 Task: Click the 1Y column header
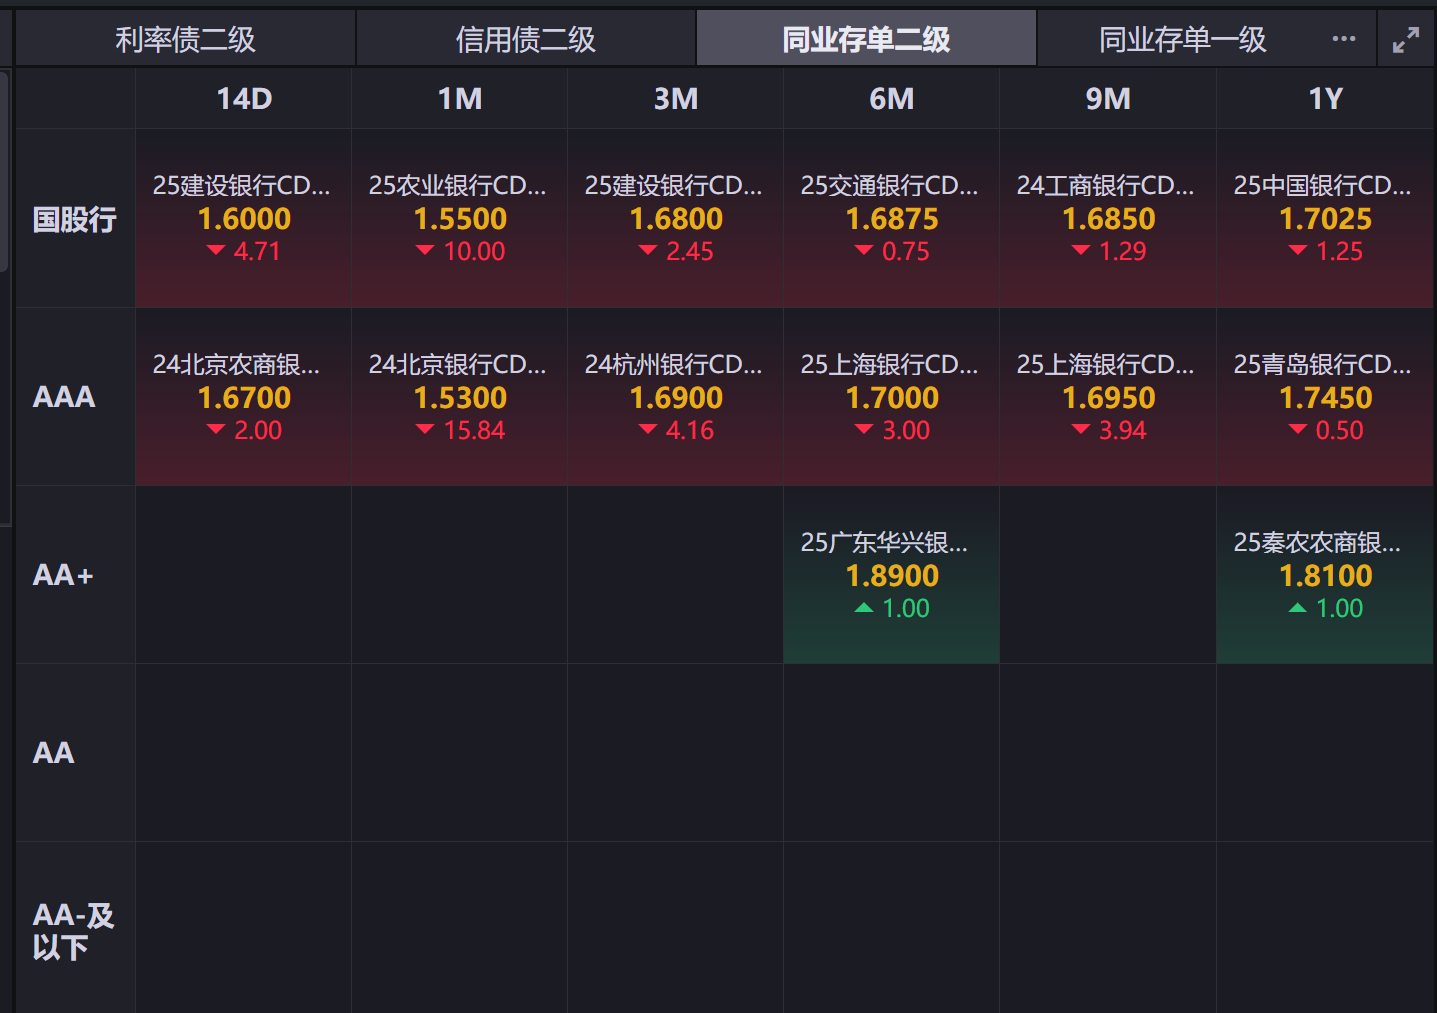(x=1325, y=98)
